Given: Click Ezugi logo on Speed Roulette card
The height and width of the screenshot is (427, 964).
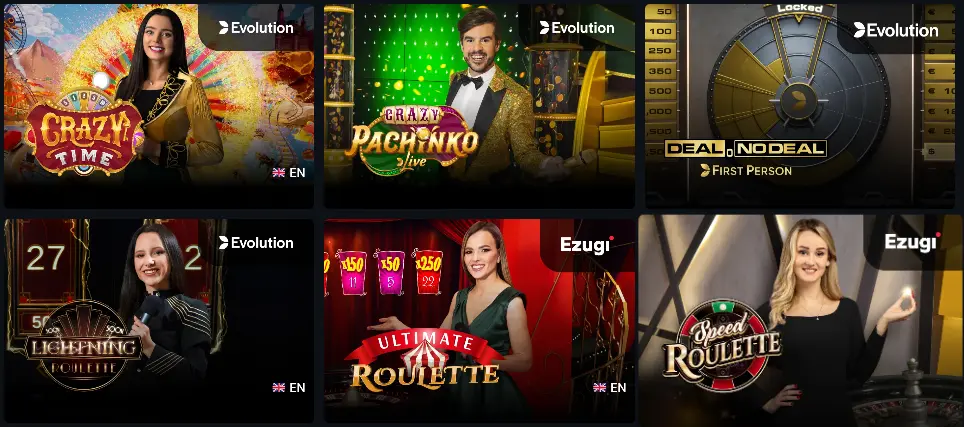Looking at the screenshot, I should tap(912, 241).
